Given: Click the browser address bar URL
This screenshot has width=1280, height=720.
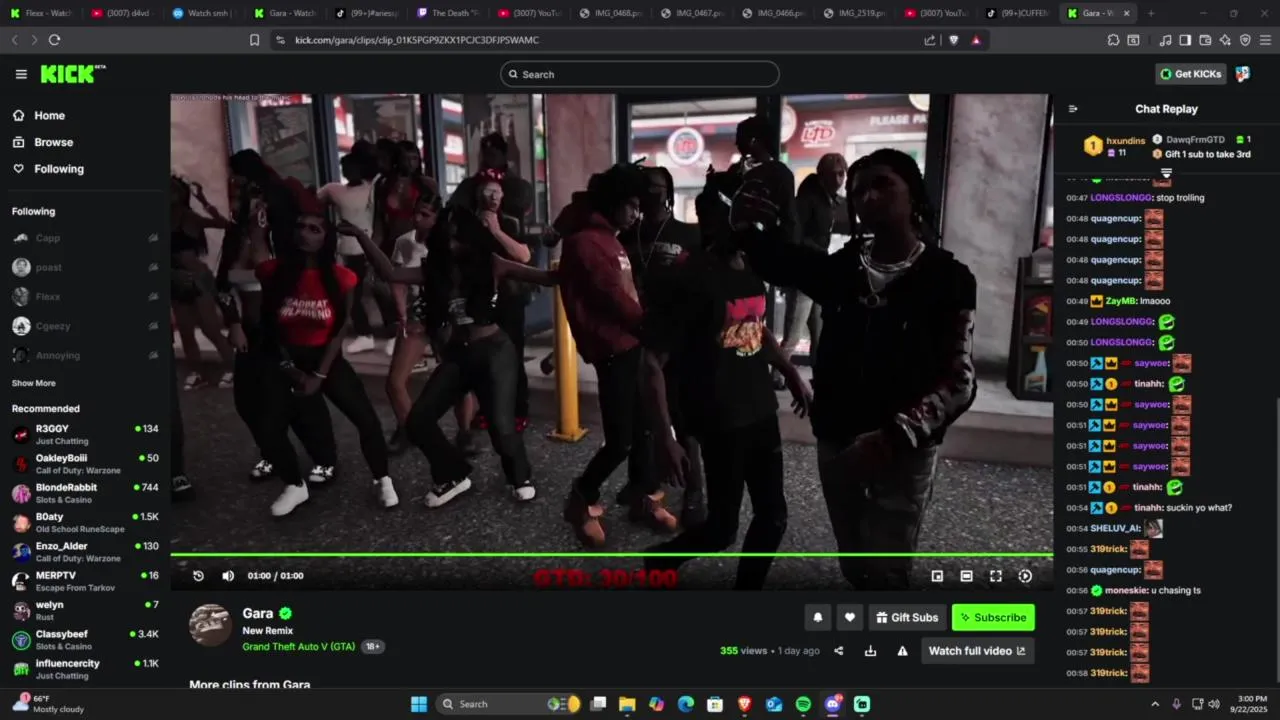Looking at the screenshot, I should 417,40.
